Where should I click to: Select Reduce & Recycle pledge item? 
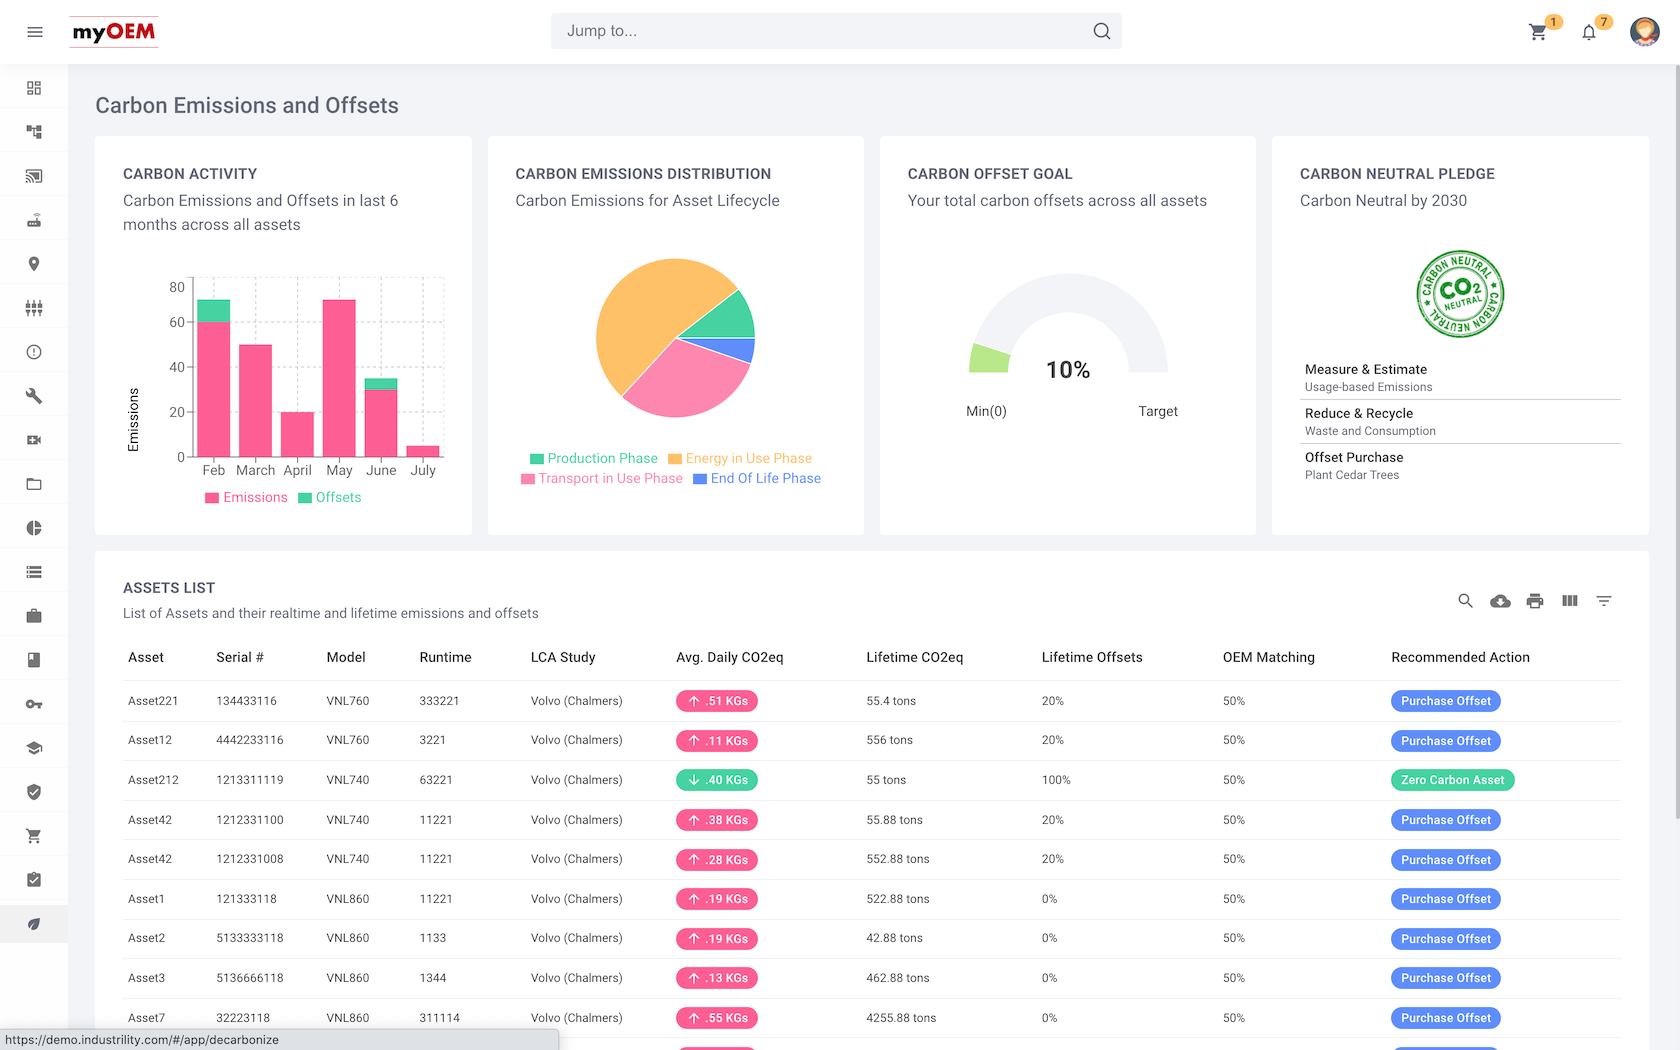pyautogui.click(x=1461, y=421)
